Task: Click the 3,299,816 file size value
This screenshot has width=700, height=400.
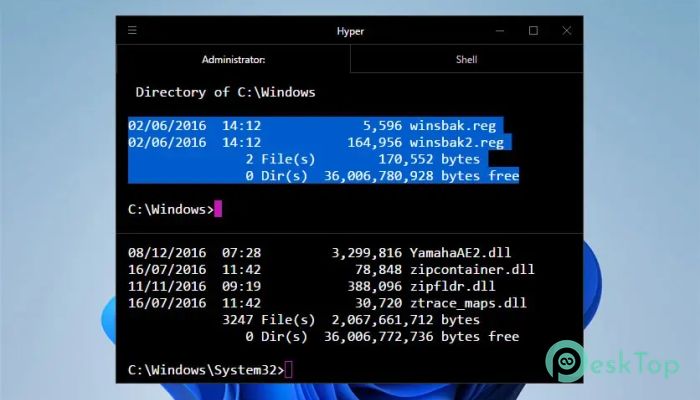Action: coord(367,253)
